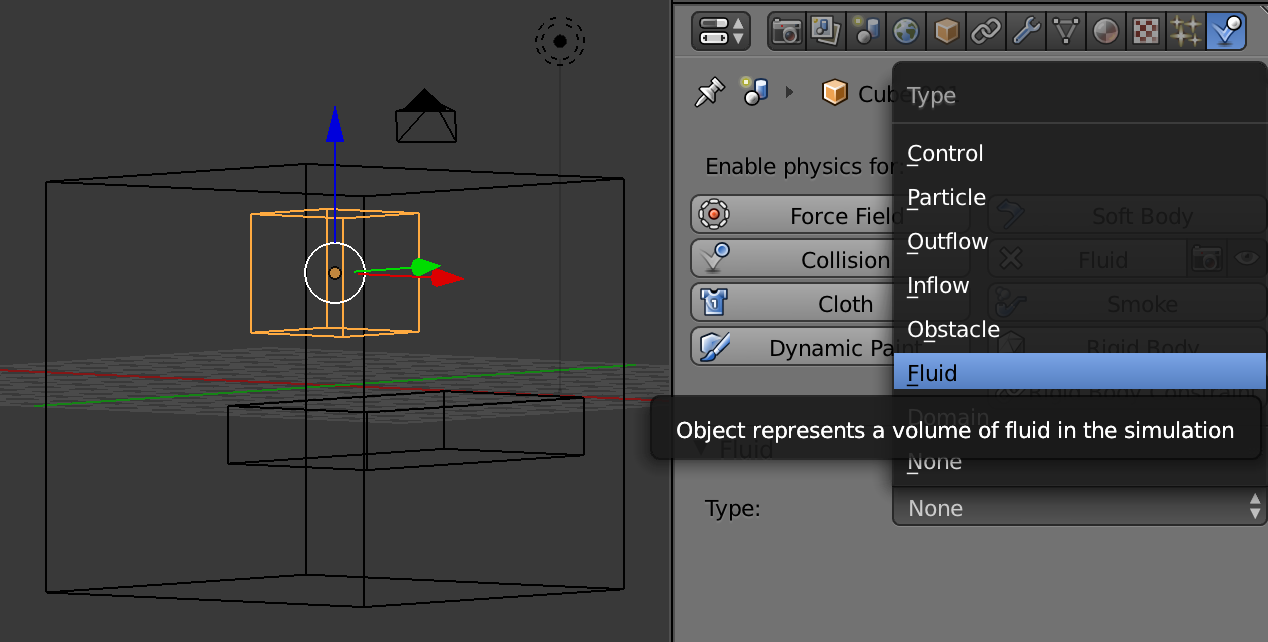This screenshot has height=642, width=1268.
Task: Click the red X axis arrow
Action: pyautogui.click(x=447, y=278)
